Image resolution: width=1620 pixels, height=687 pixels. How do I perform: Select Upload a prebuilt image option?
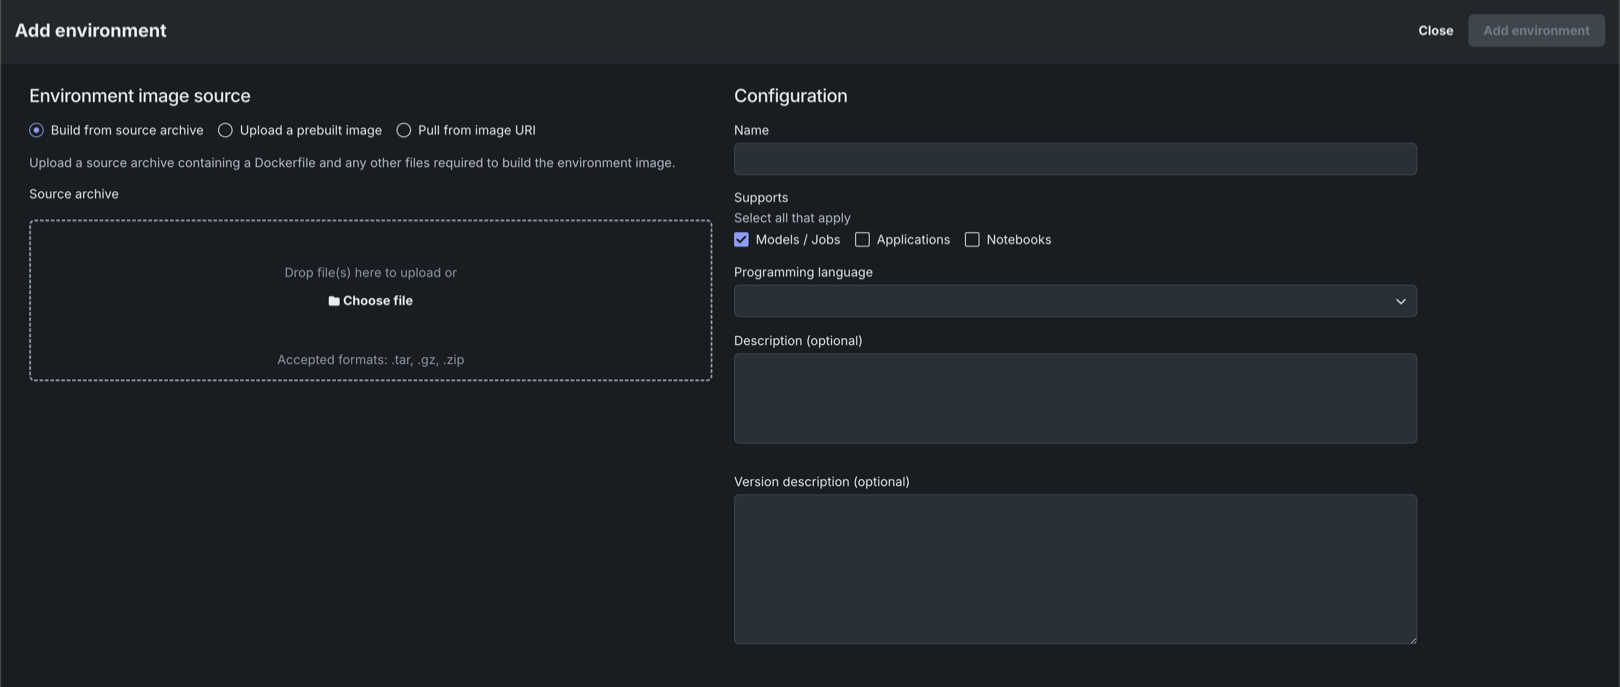tap(226, 130)
